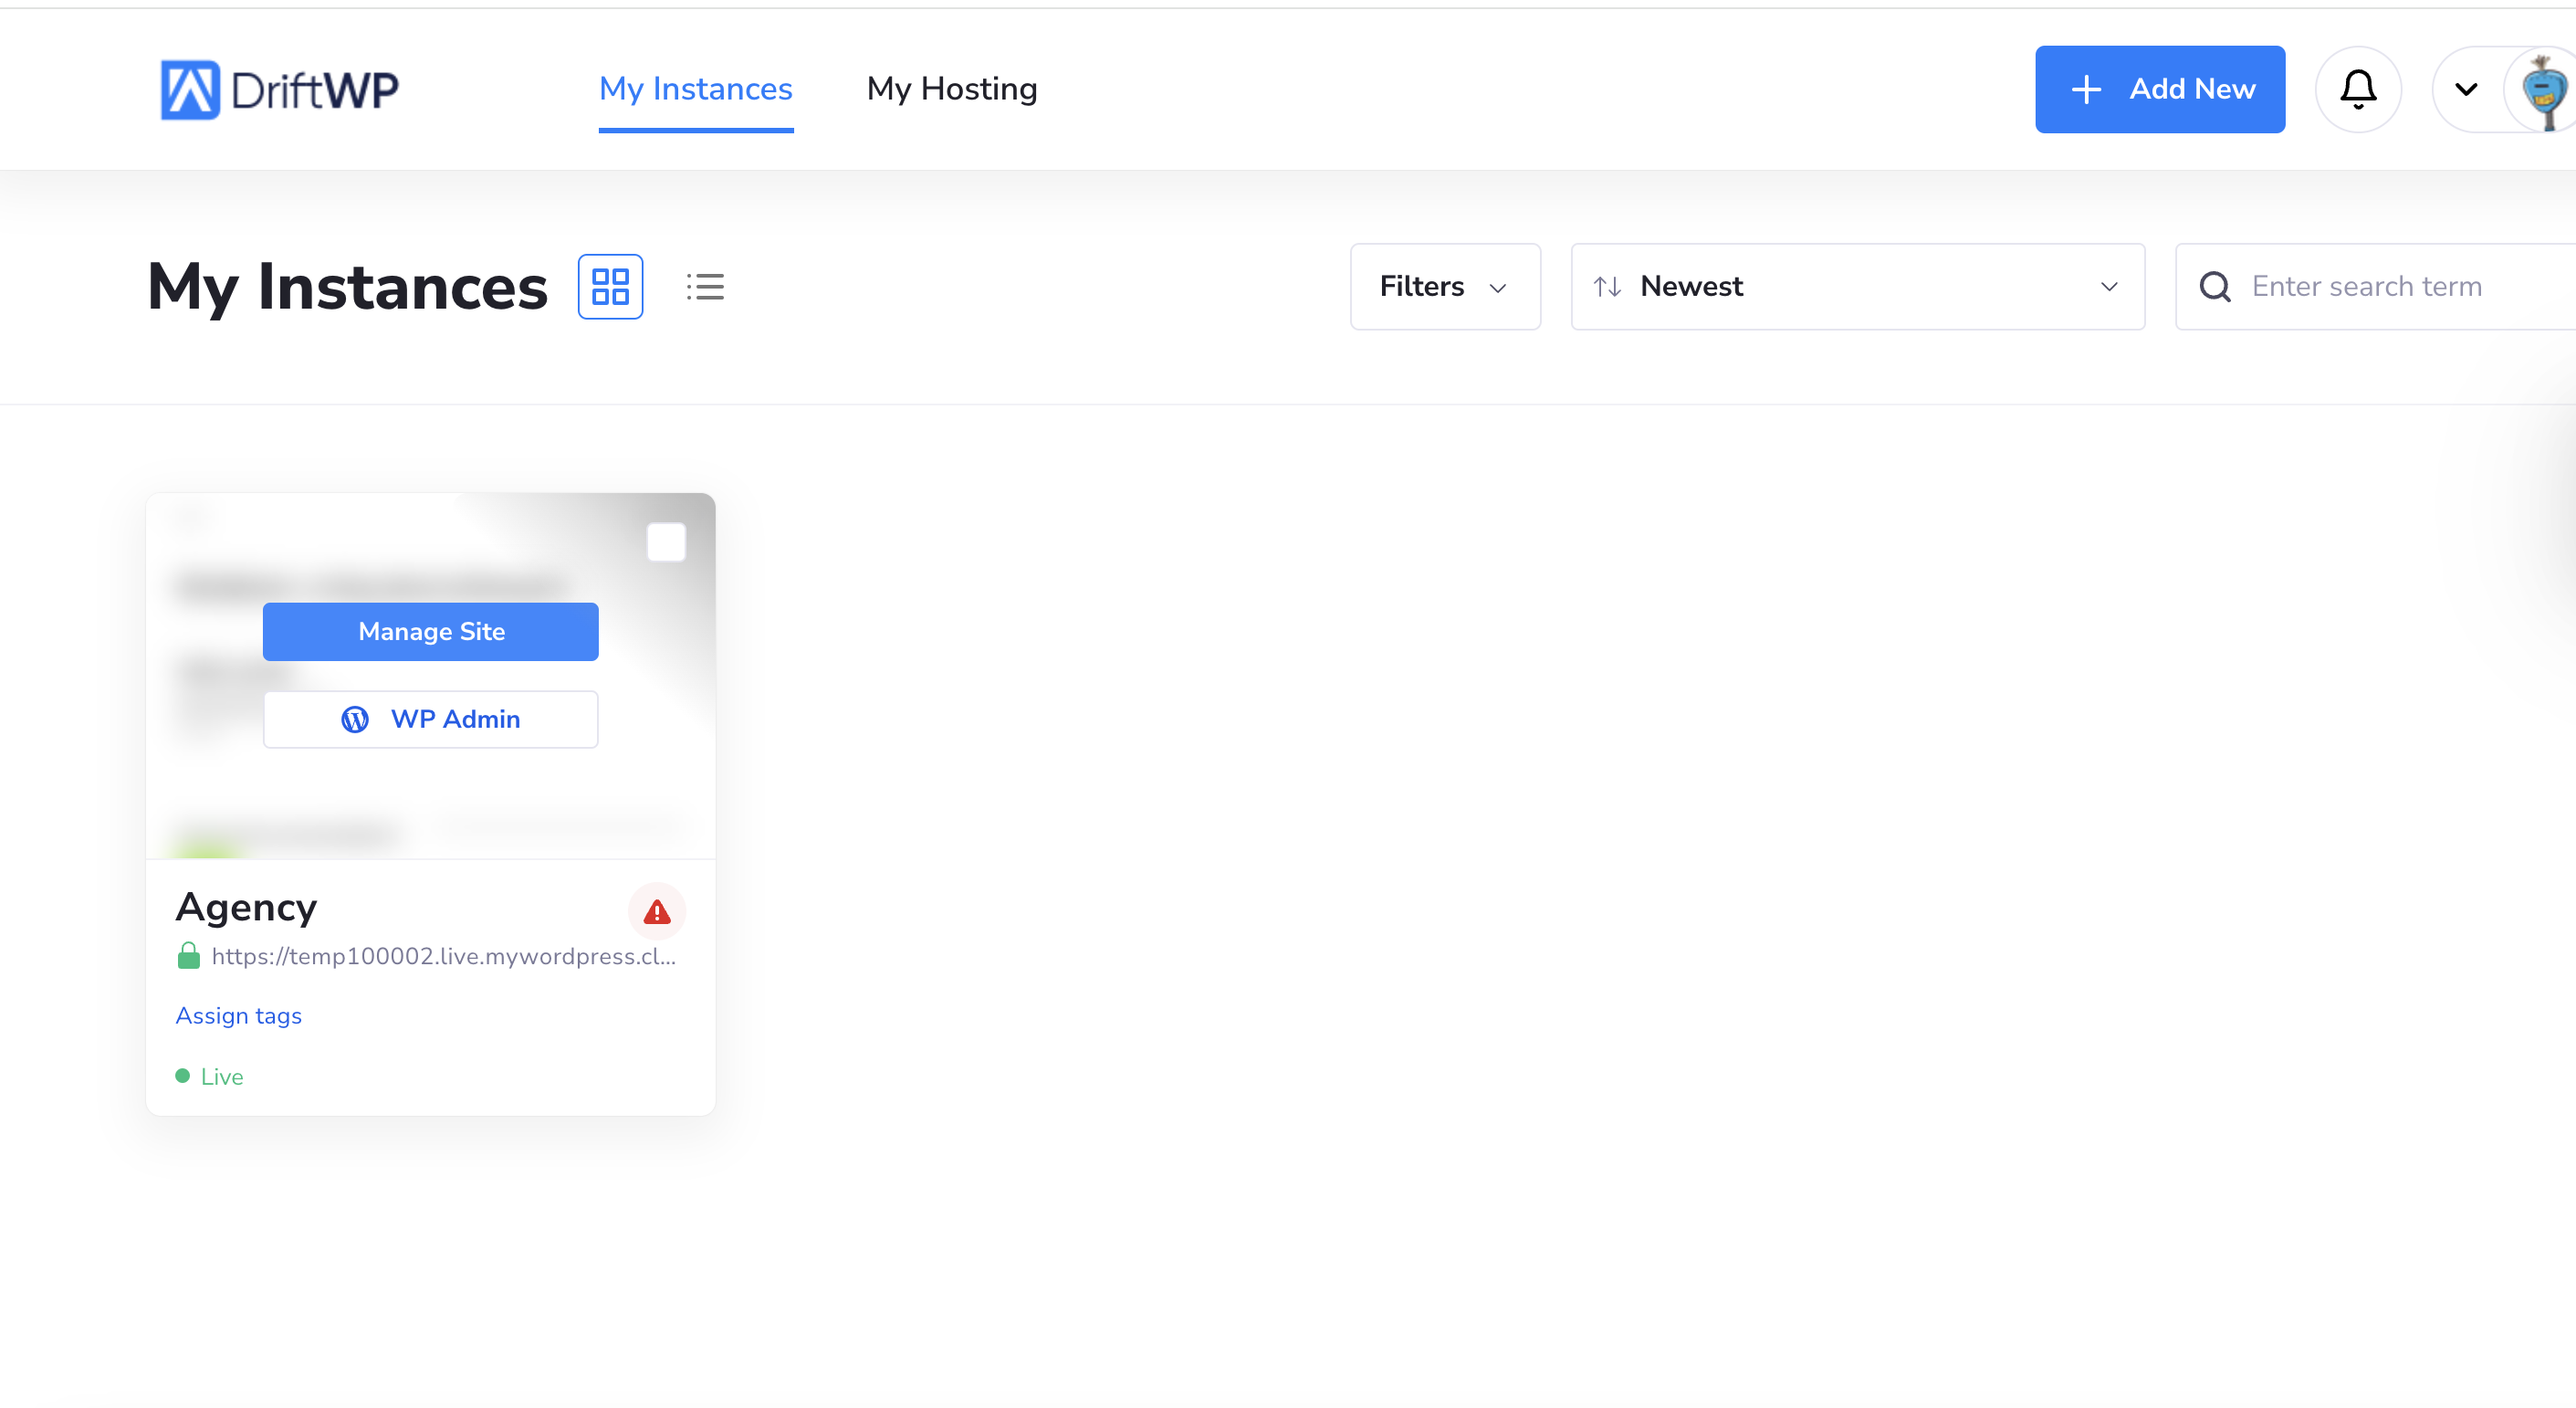Click the Add New button

[2160, 89]
